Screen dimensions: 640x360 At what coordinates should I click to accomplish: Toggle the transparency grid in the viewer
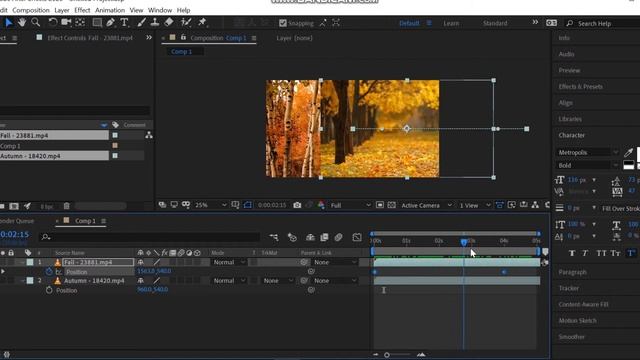click(x=391, y=205)
